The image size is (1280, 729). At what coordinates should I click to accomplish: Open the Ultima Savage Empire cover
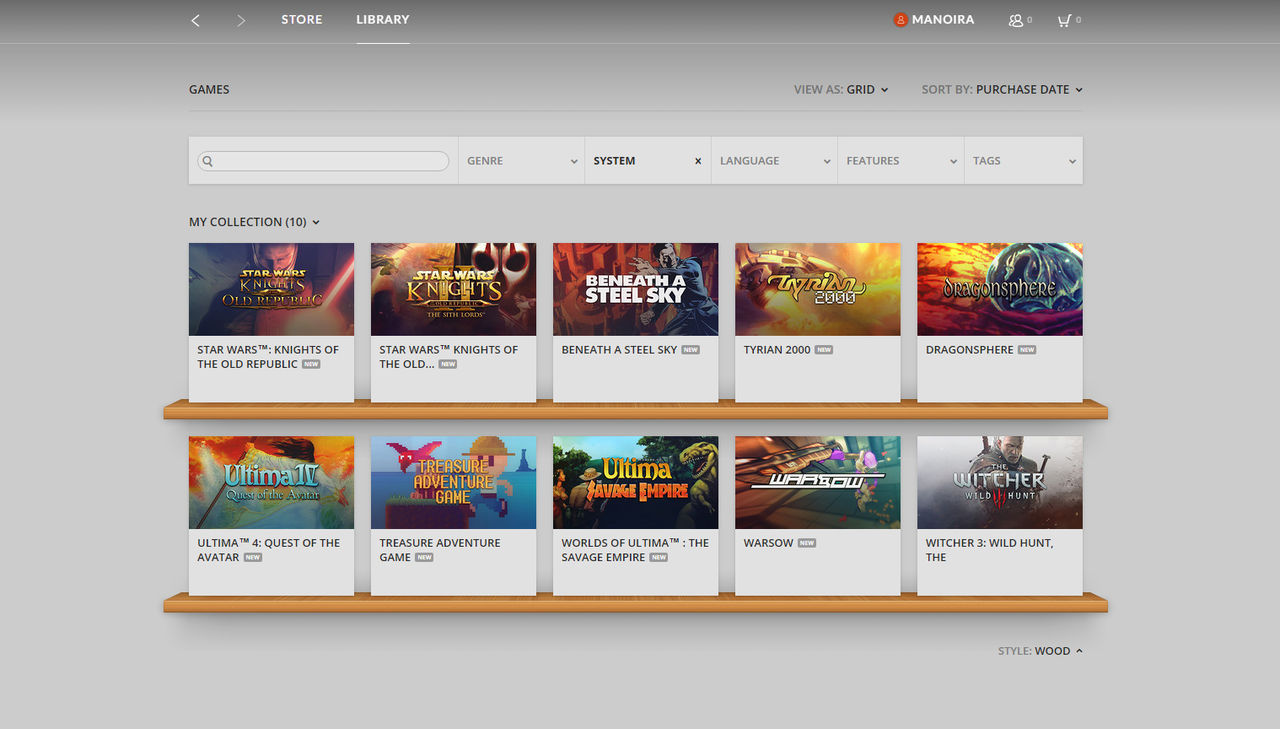(x=635, y=482)
